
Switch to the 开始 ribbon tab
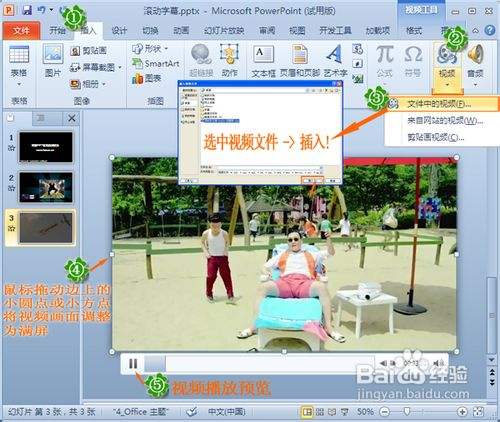57,31
